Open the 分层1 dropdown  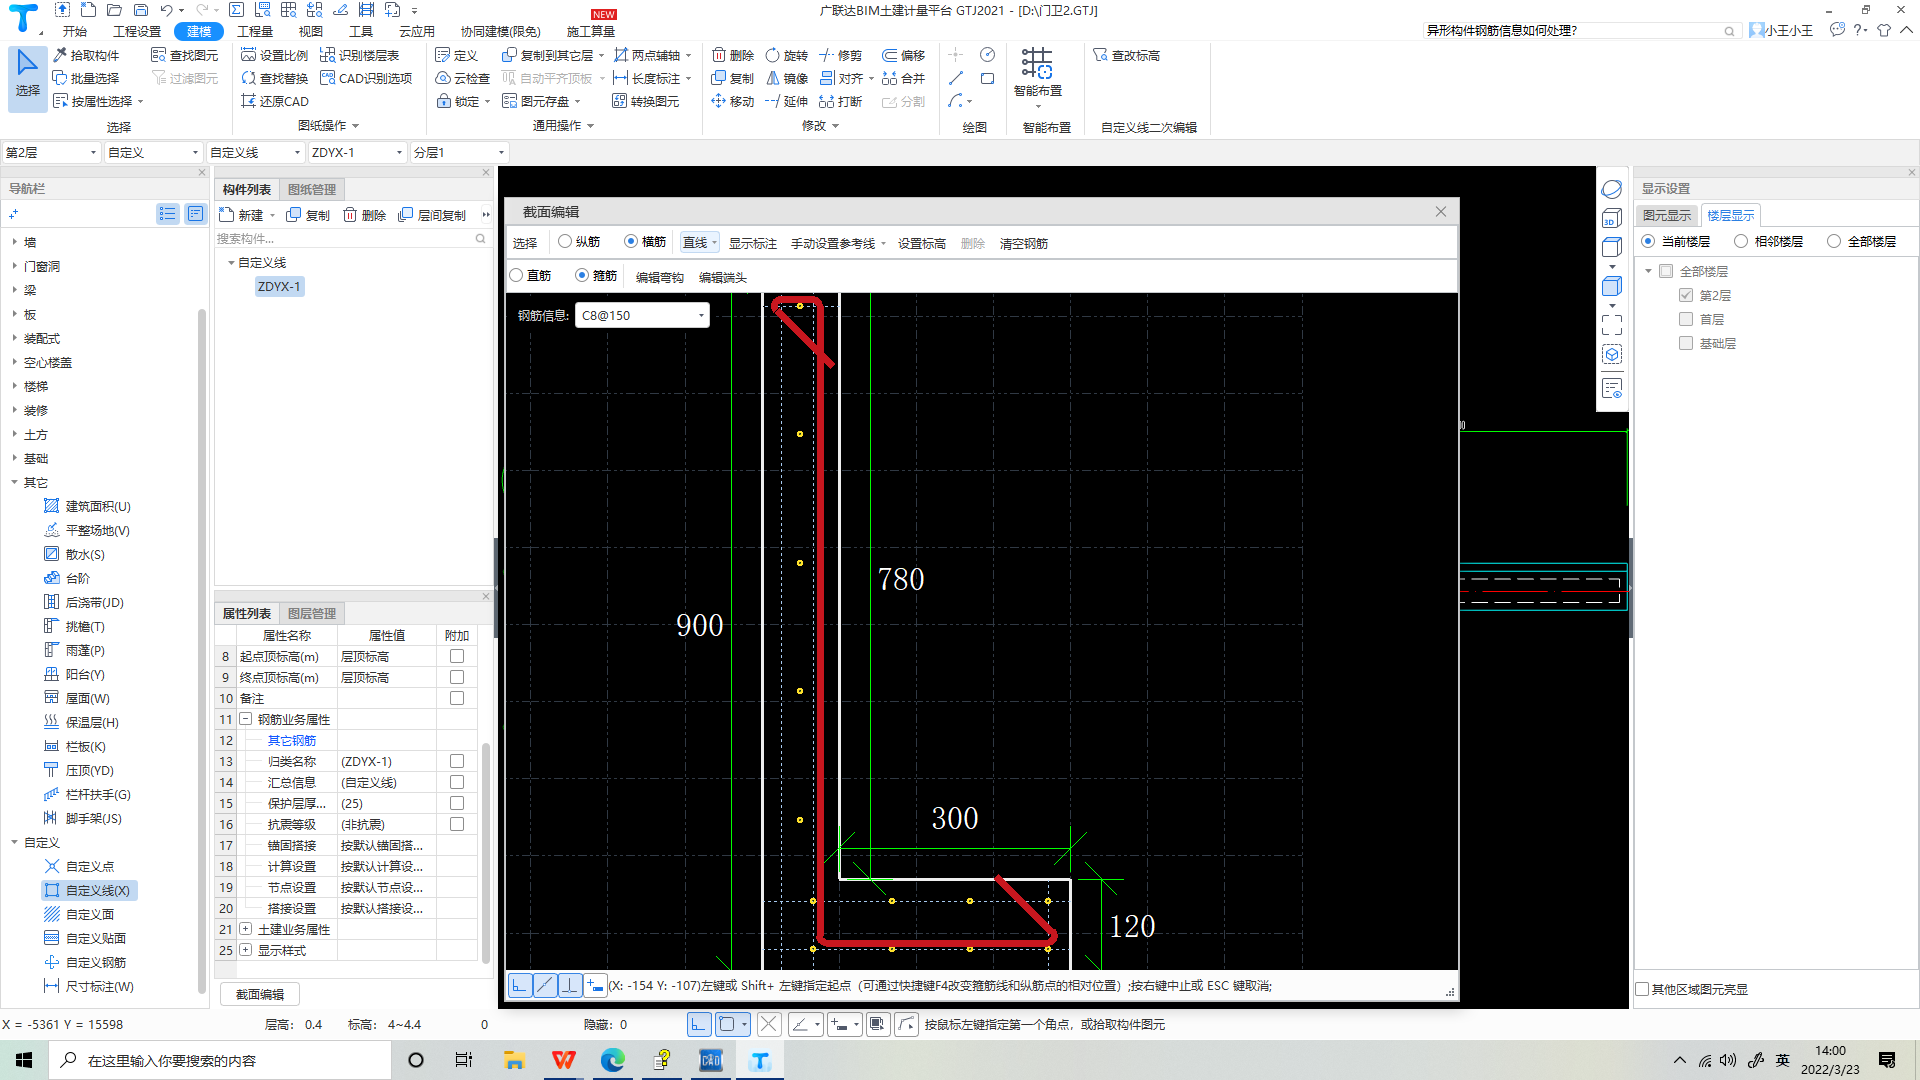459,152
